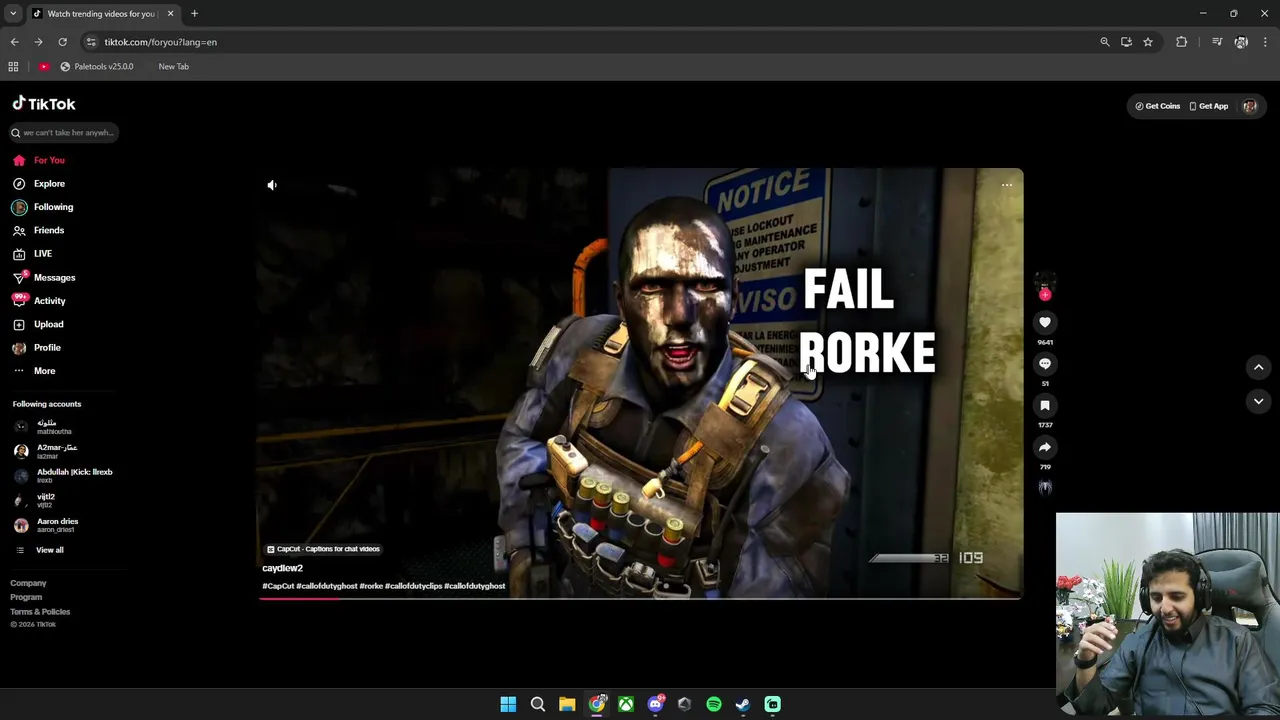The width and height of the screenshot is (1280, 720).
Task: Open the A2mar following account
Action: [x=48, y=451]
